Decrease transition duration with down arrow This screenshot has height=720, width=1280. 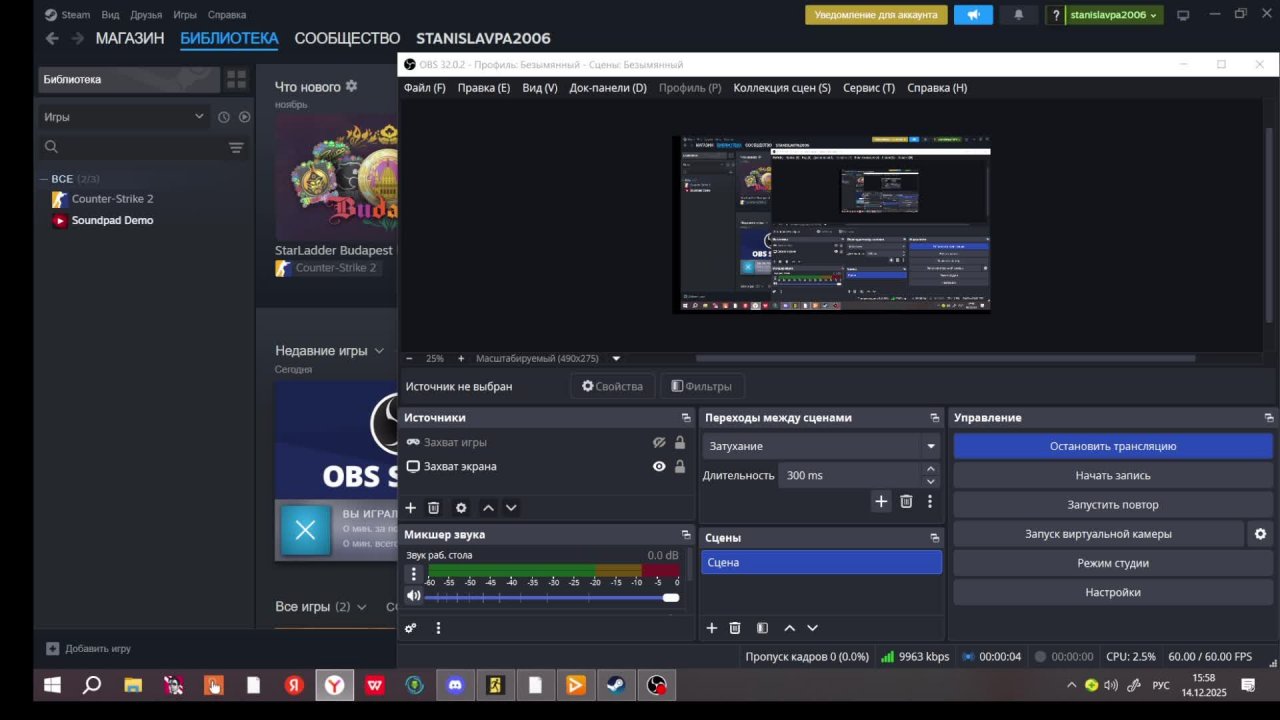pos(931,481)
